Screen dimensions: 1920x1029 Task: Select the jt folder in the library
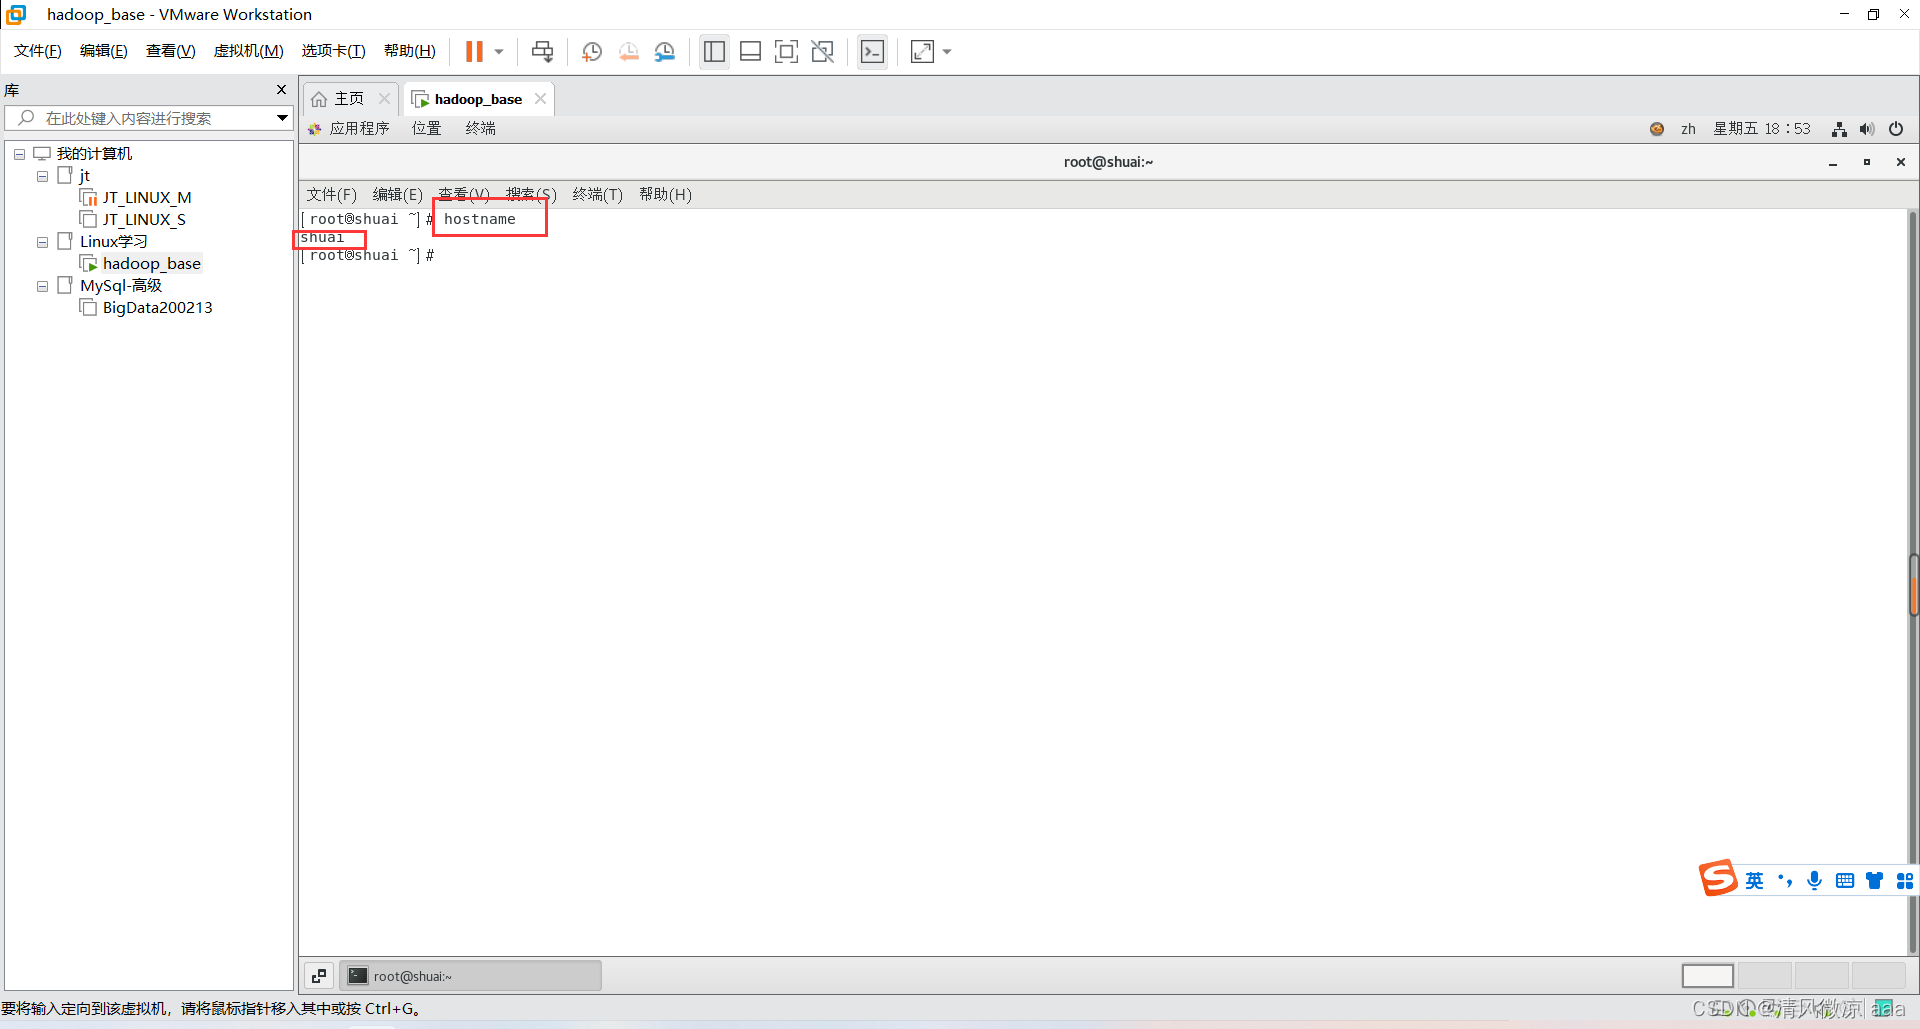pyautogui.click(x=75, y=176)
